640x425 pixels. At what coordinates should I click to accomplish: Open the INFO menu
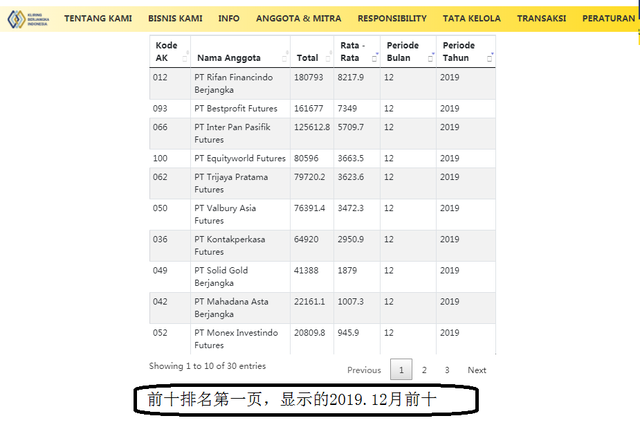(x=229, y=18)
